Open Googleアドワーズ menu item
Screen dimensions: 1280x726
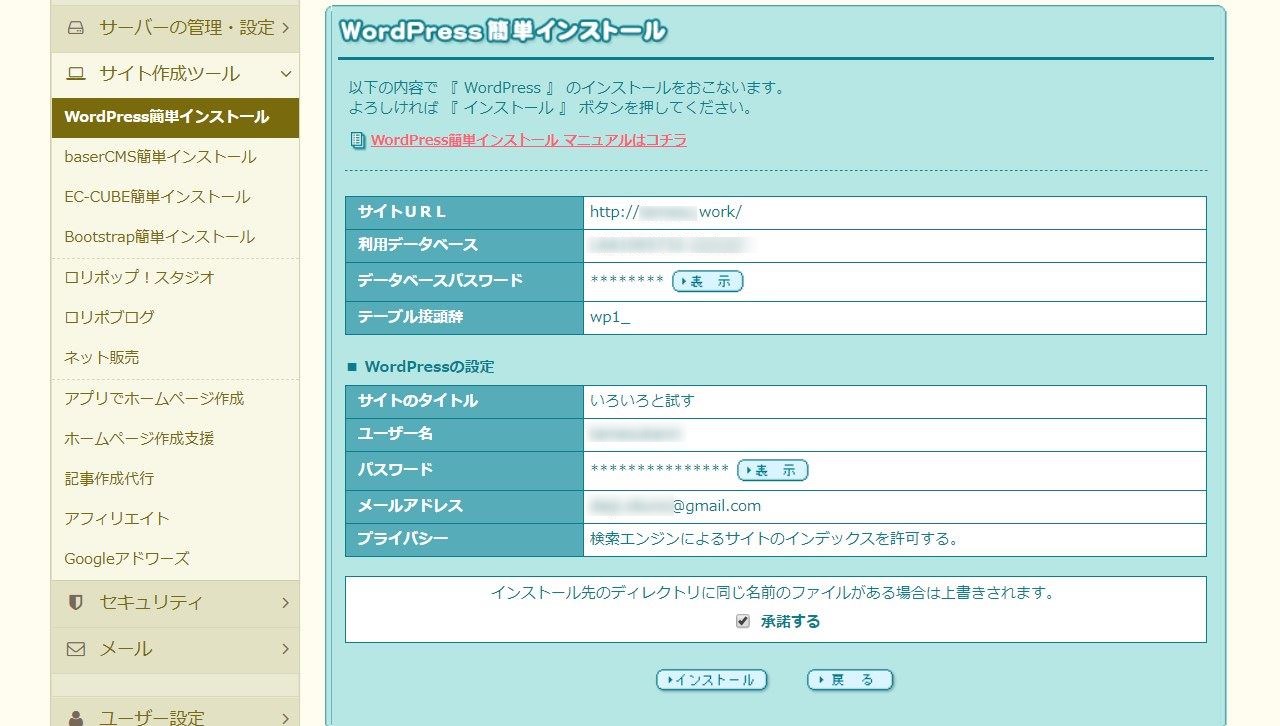[x=175, y=558]
